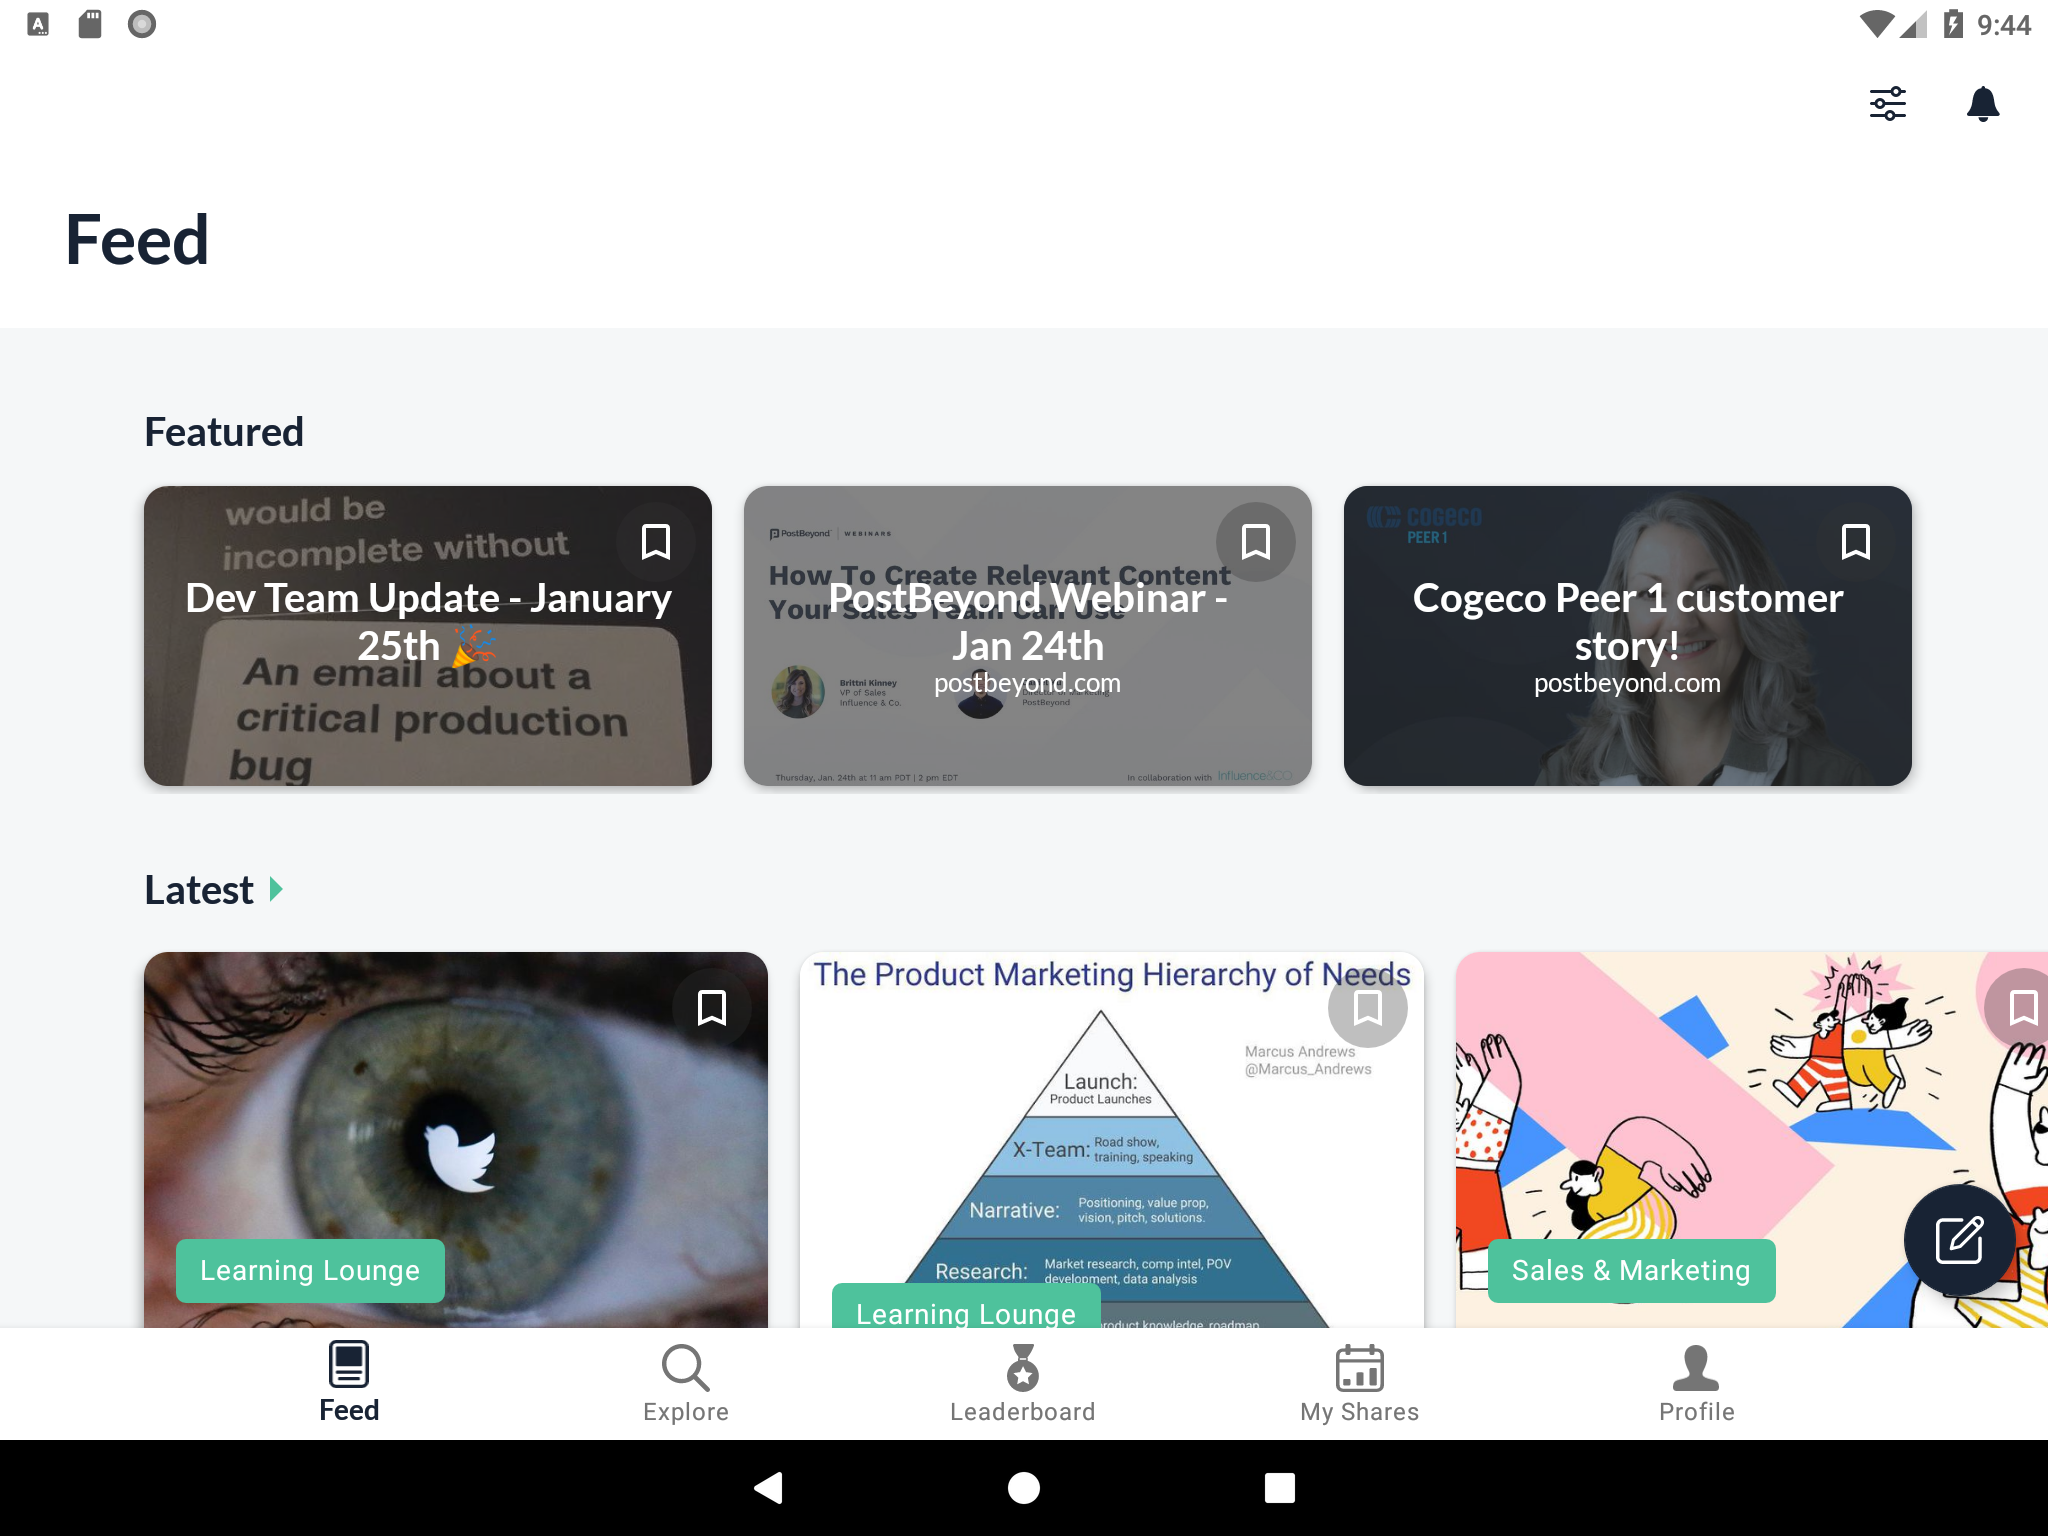Open Learning Lounge tag on eye post
The height and width of the screenshot is (1536, 2048).
coord(310,1270)
